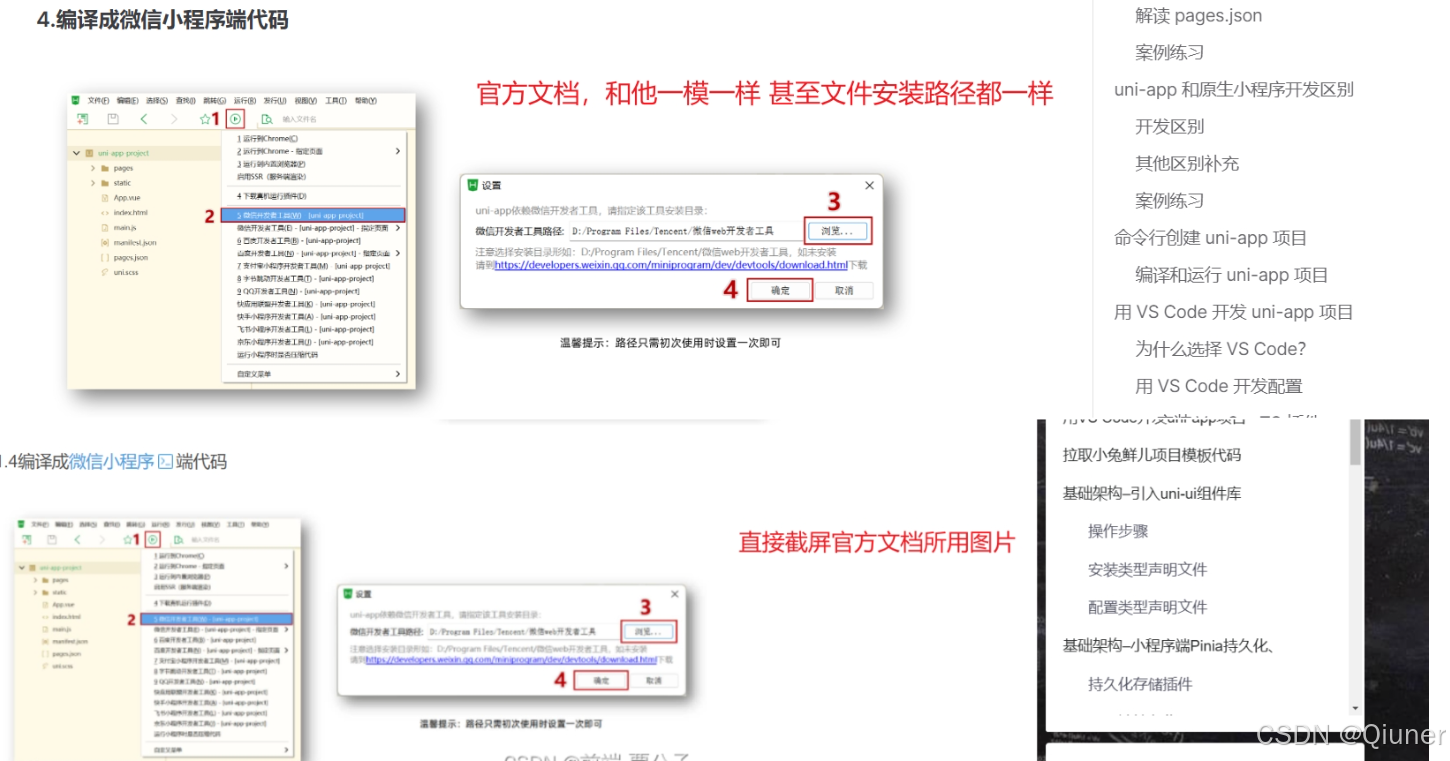1450x761 pixels.
Task: Jump to uni-app 和原生小程序开发区别 section
Action: (x=1234, y=89)
